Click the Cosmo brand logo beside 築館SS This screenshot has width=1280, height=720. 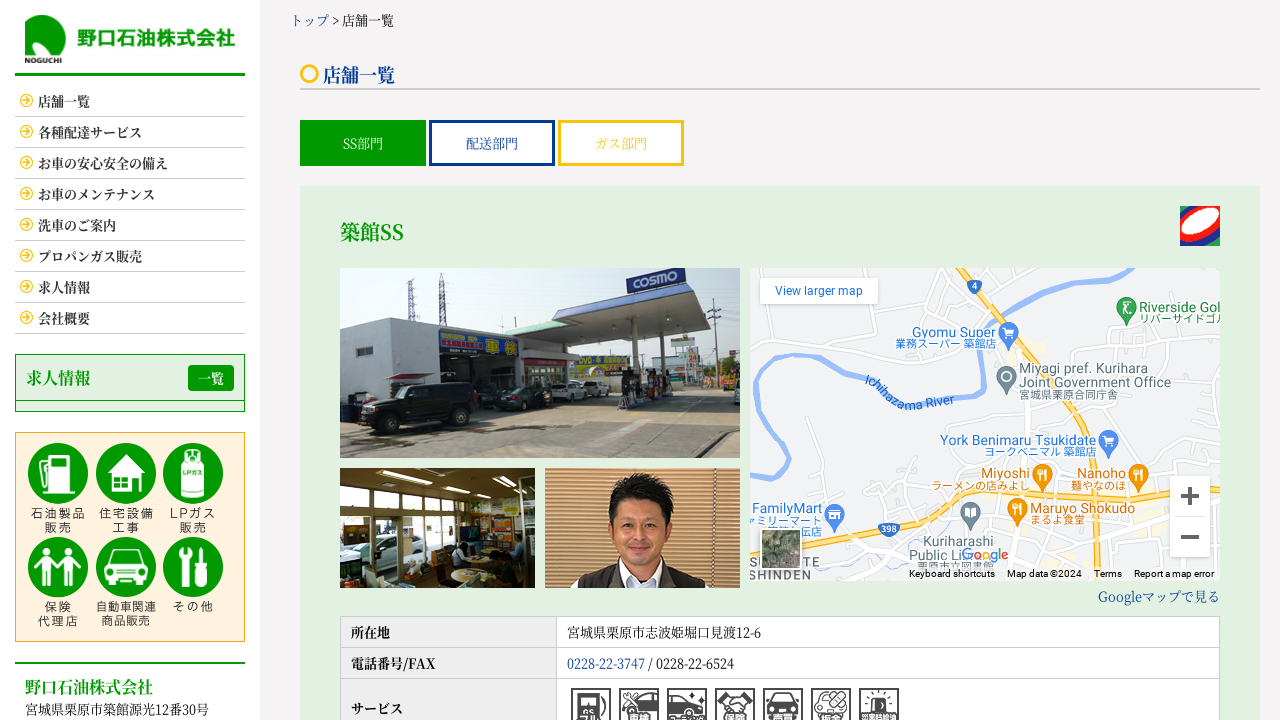[1199, 226]
